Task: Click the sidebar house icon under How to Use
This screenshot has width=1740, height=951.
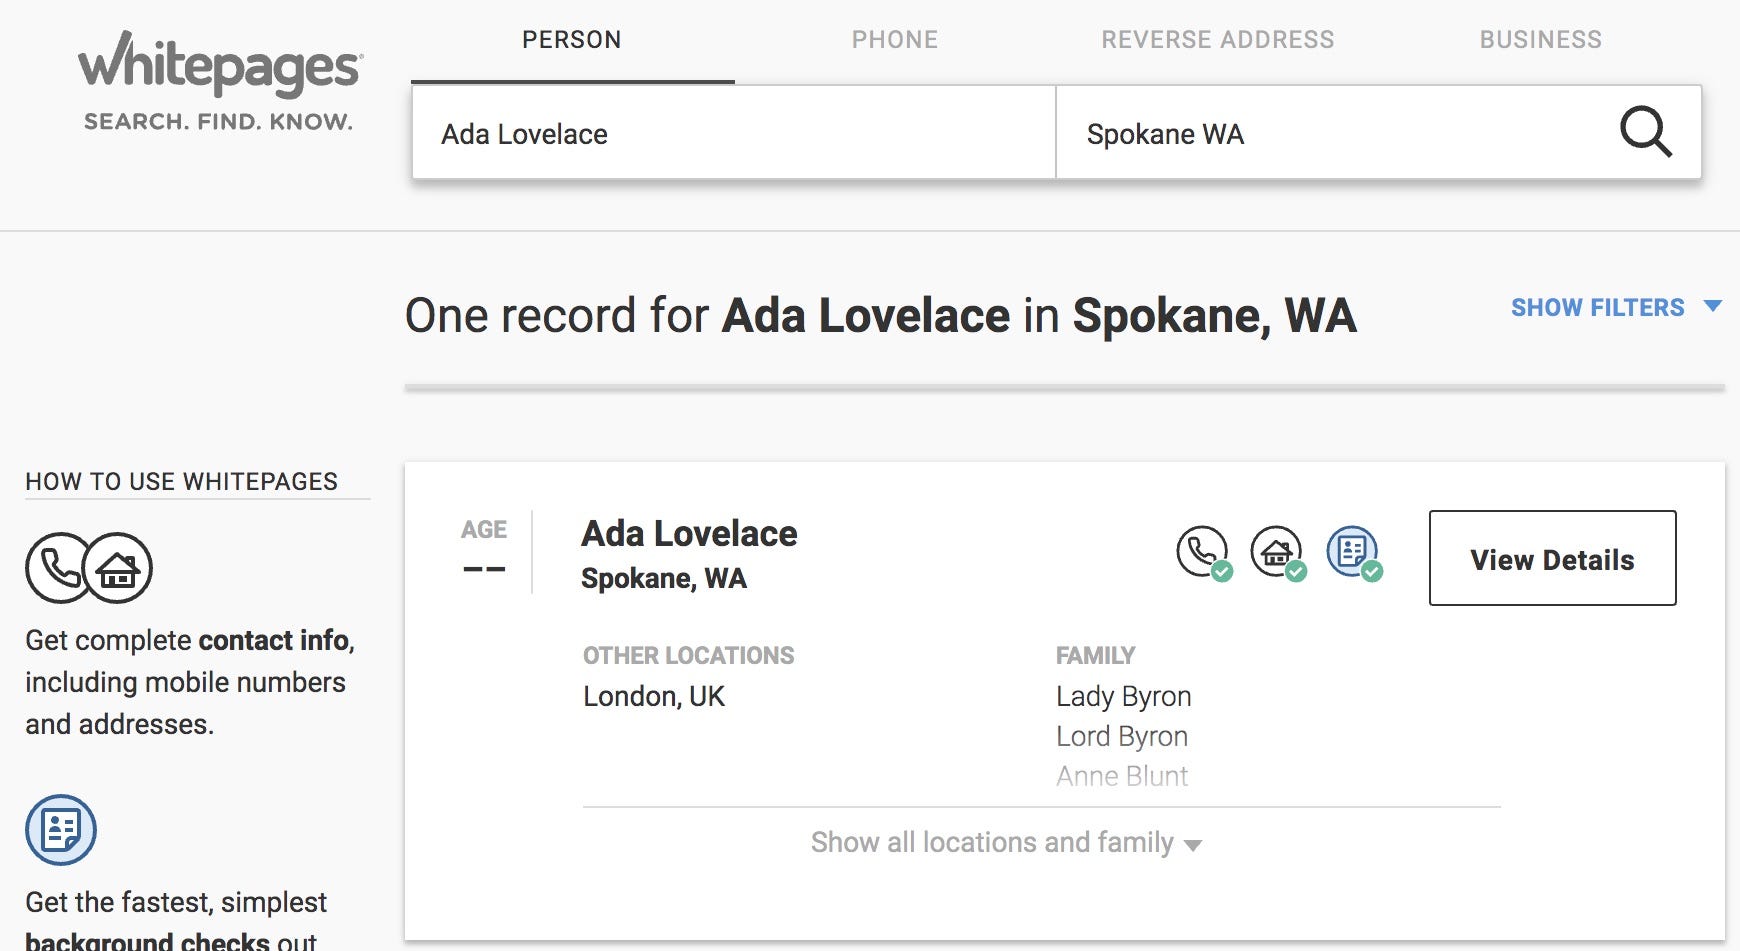Action: [118, 568]
